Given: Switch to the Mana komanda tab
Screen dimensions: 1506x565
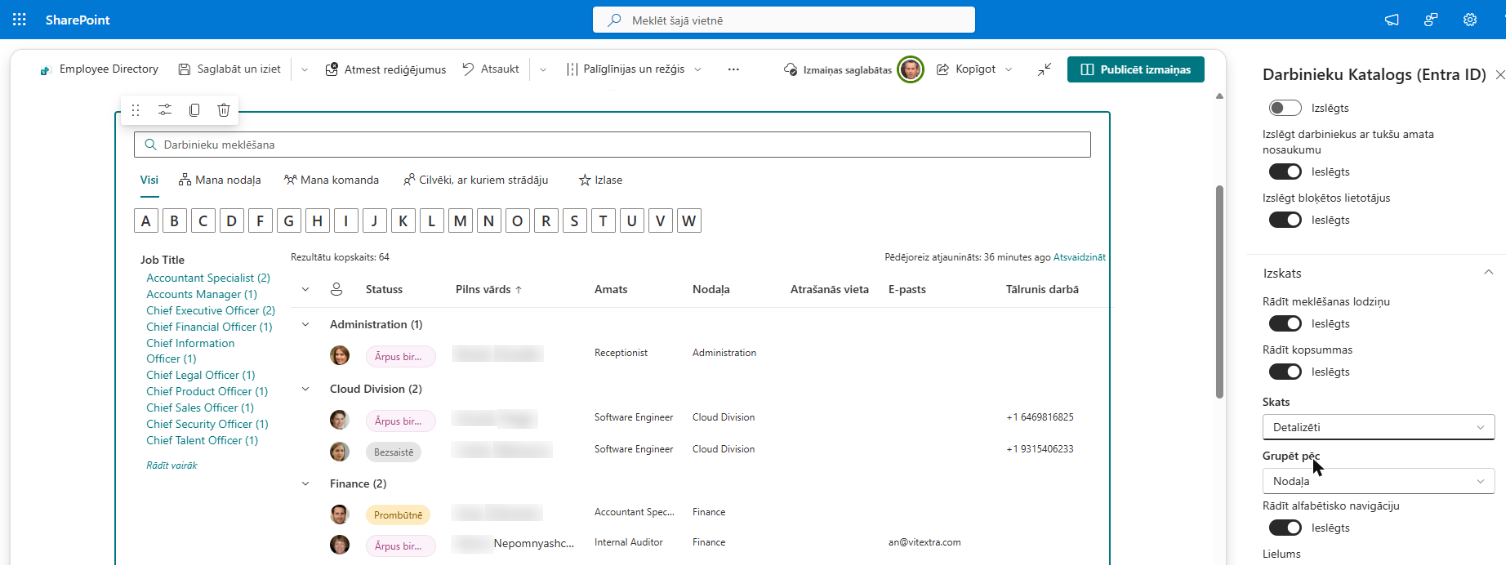Looking at the screenshot, I should [331, 180].
